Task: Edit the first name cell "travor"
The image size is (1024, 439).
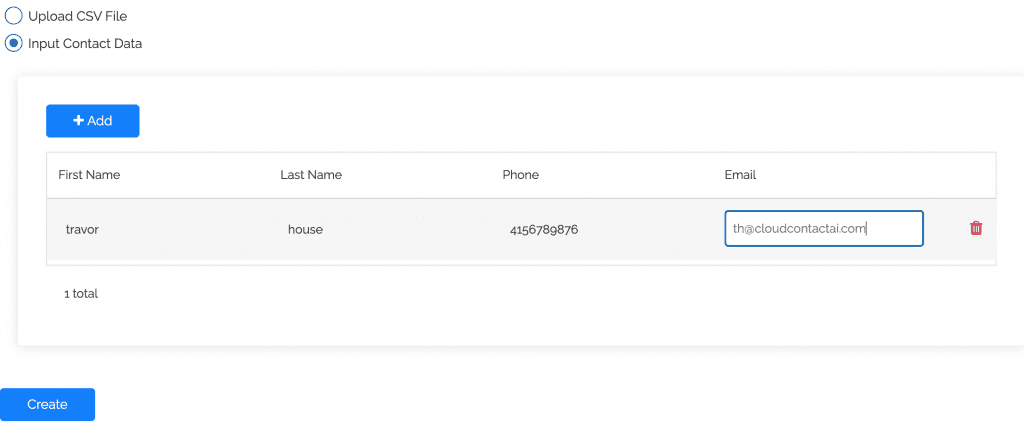Action: tap(82, 230)
